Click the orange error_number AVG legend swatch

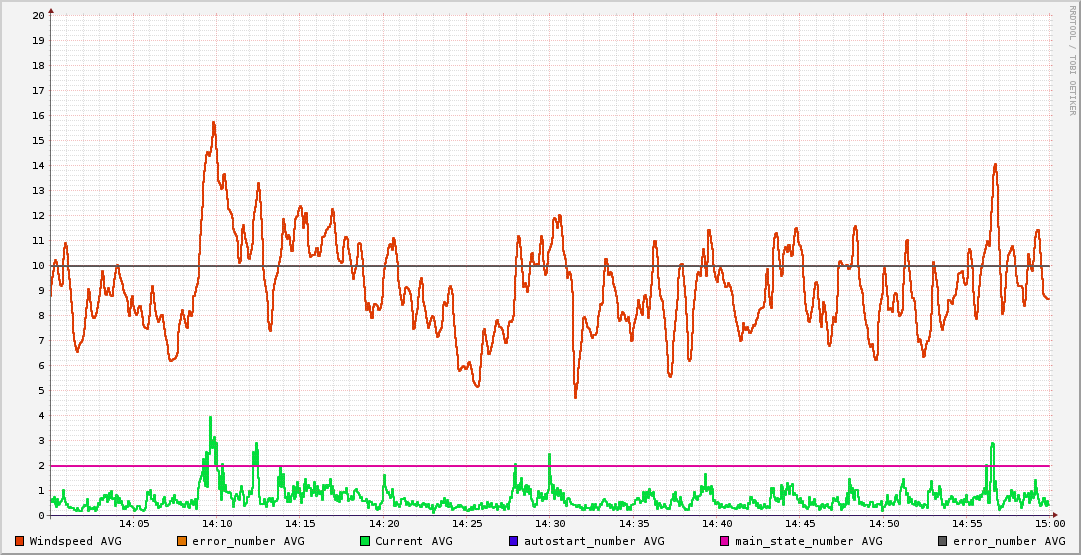tap(182, 541)
